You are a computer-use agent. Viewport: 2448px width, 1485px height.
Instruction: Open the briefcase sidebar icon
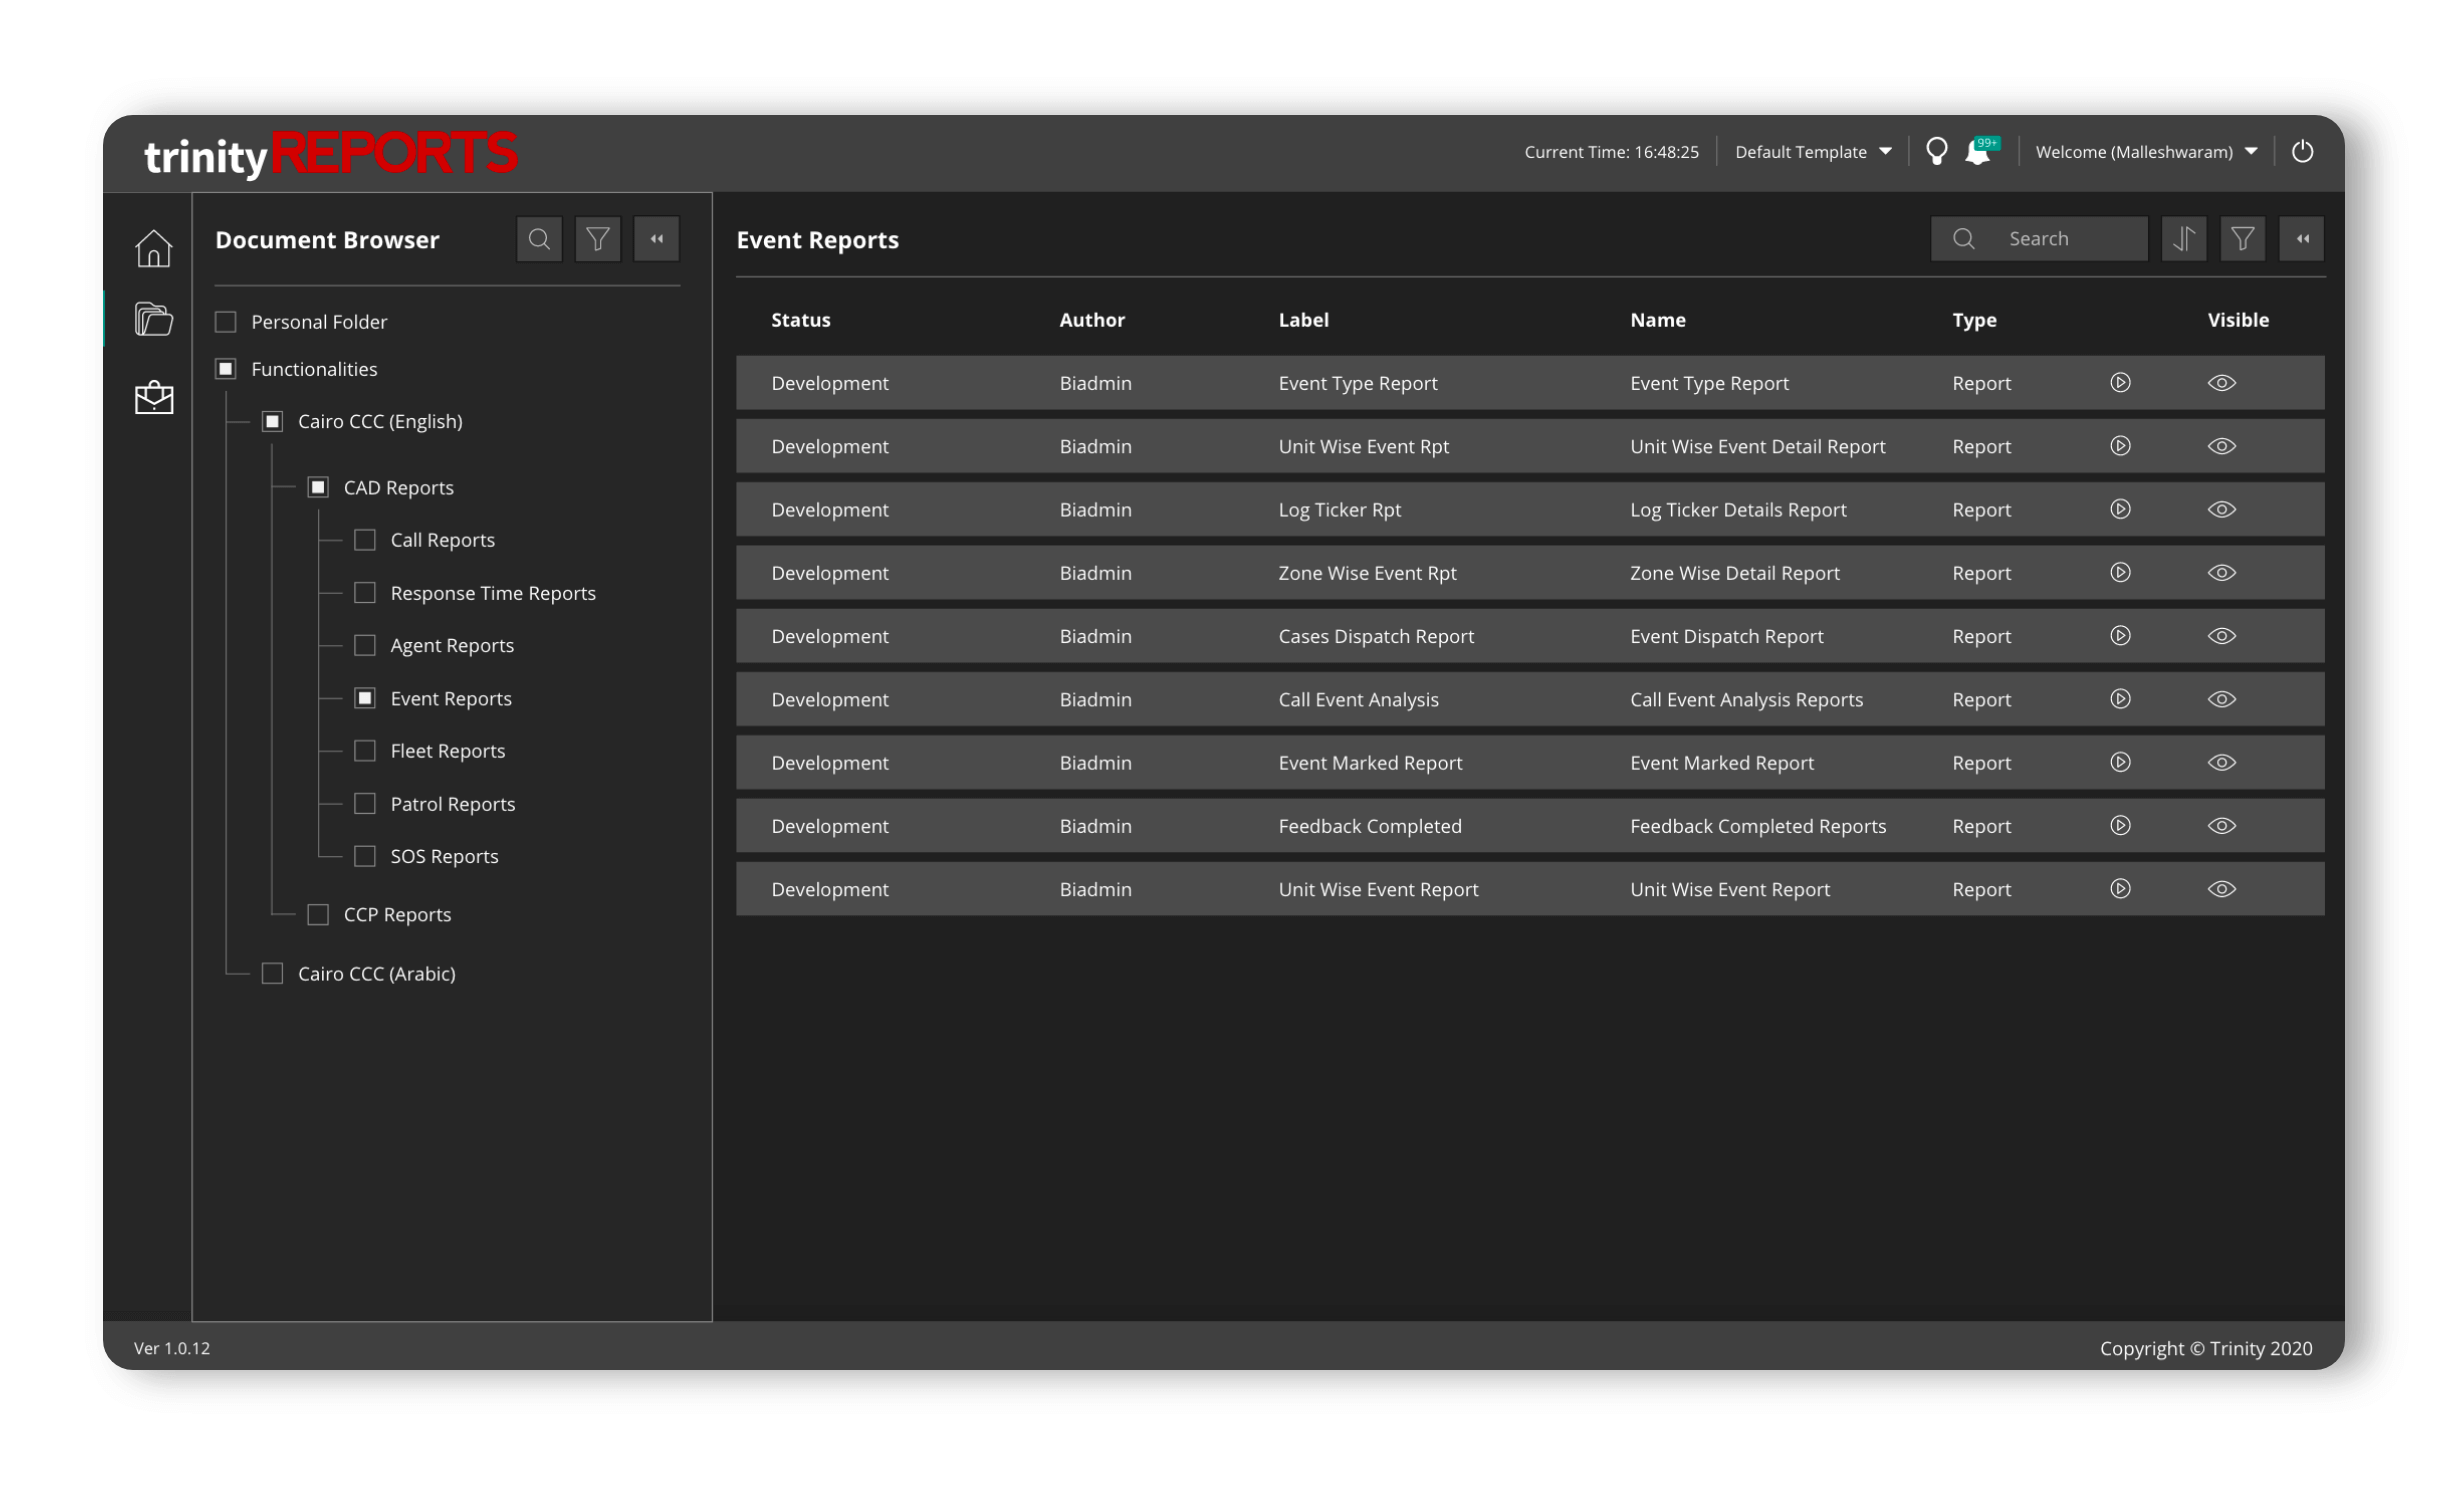point(154,396)
